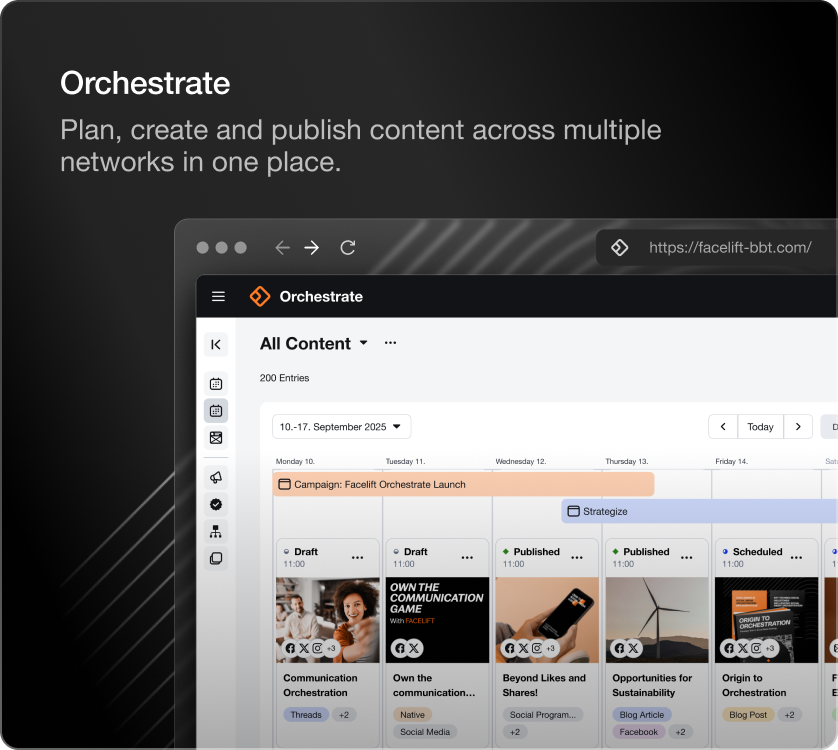The width and height of the screenshot is (838, 750).
Task: Click X icon on Origin to Orchestration card
Action: point(743,648)
